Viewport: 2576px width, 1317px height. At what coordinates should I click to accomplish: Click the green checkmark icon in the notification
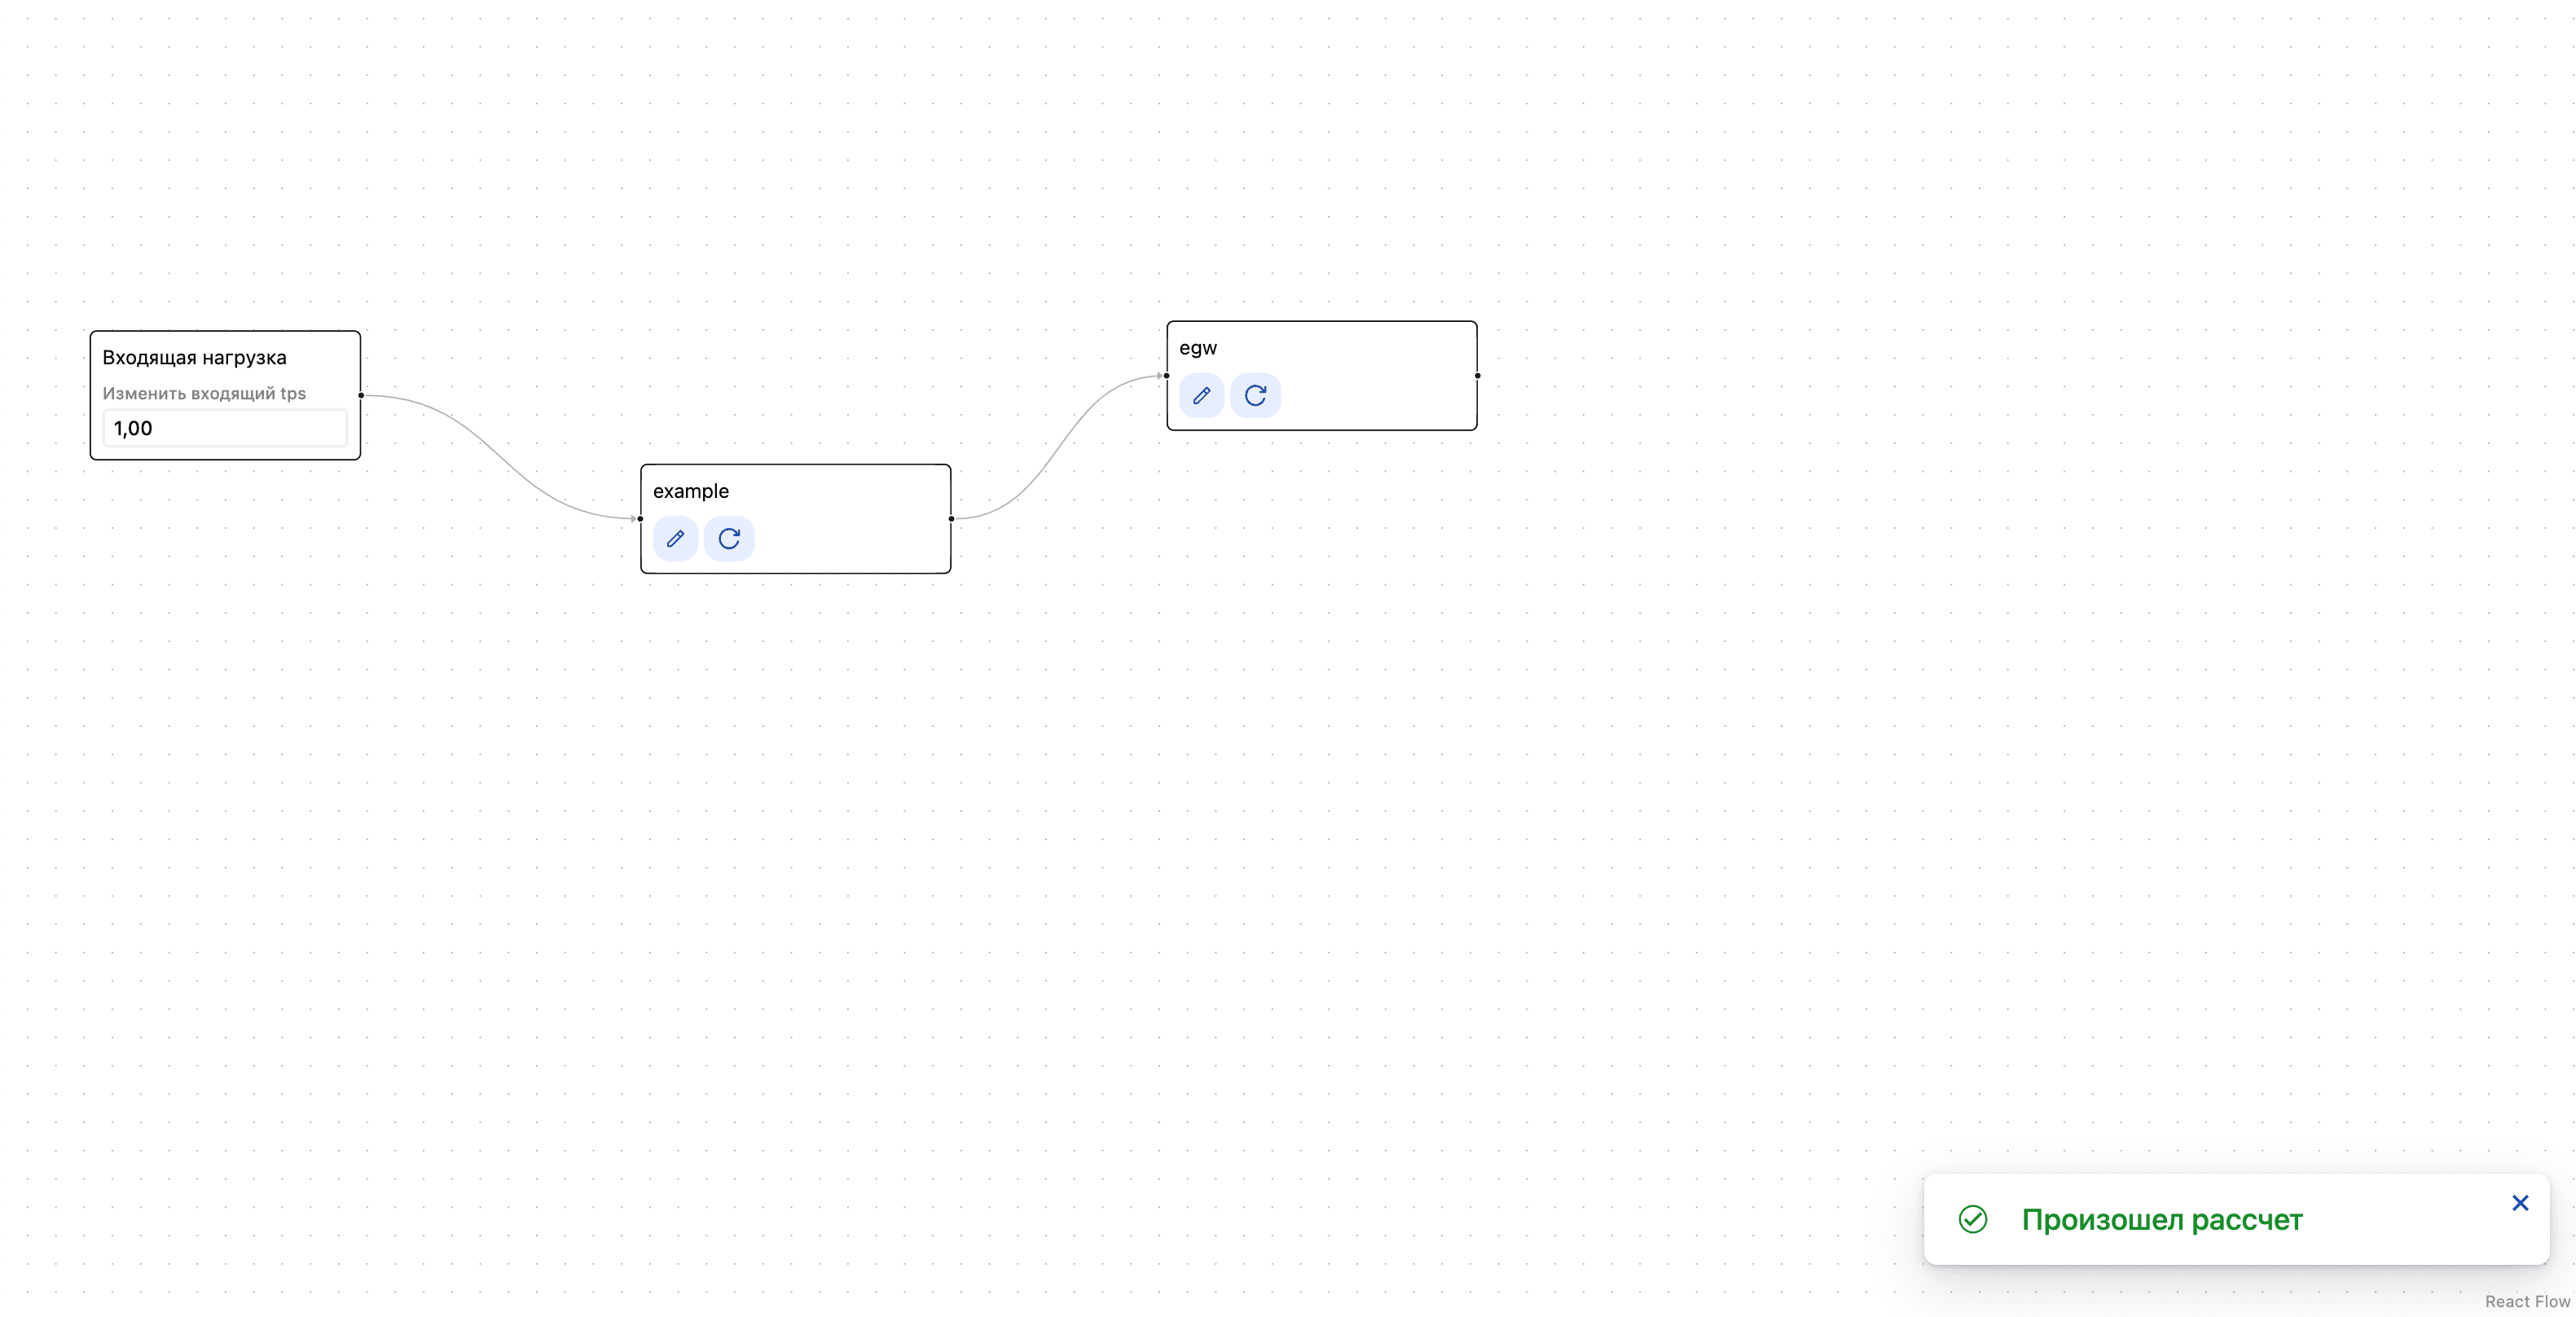(x=1973, y=1219)
